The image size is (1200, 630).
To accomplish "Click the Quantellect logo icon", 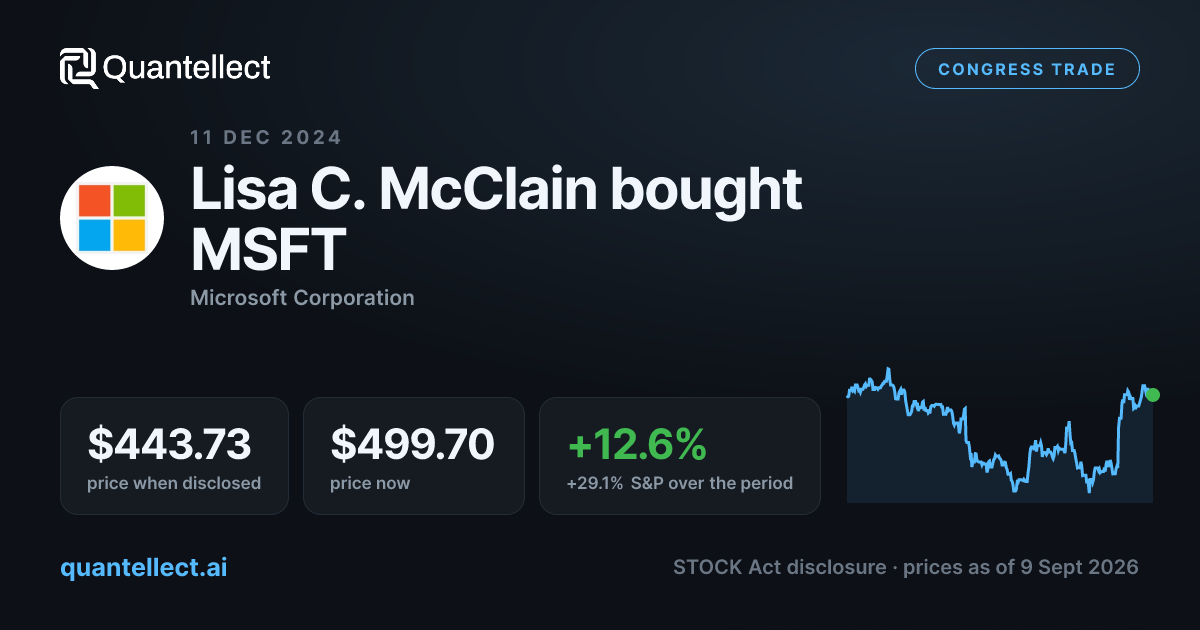I will click(79, 68).
